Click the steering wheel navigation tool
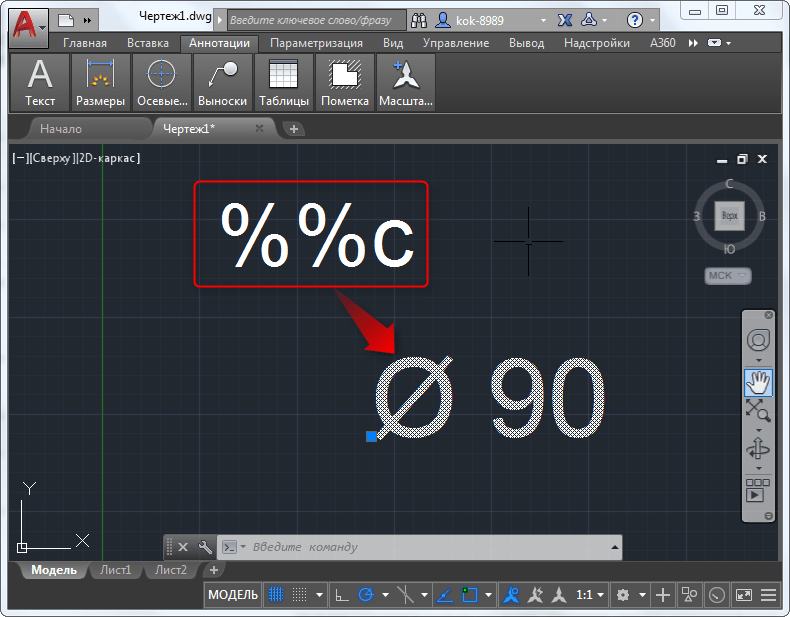This screenshot has width=790, height=617. pyautogui.click(x=758, y=340)
